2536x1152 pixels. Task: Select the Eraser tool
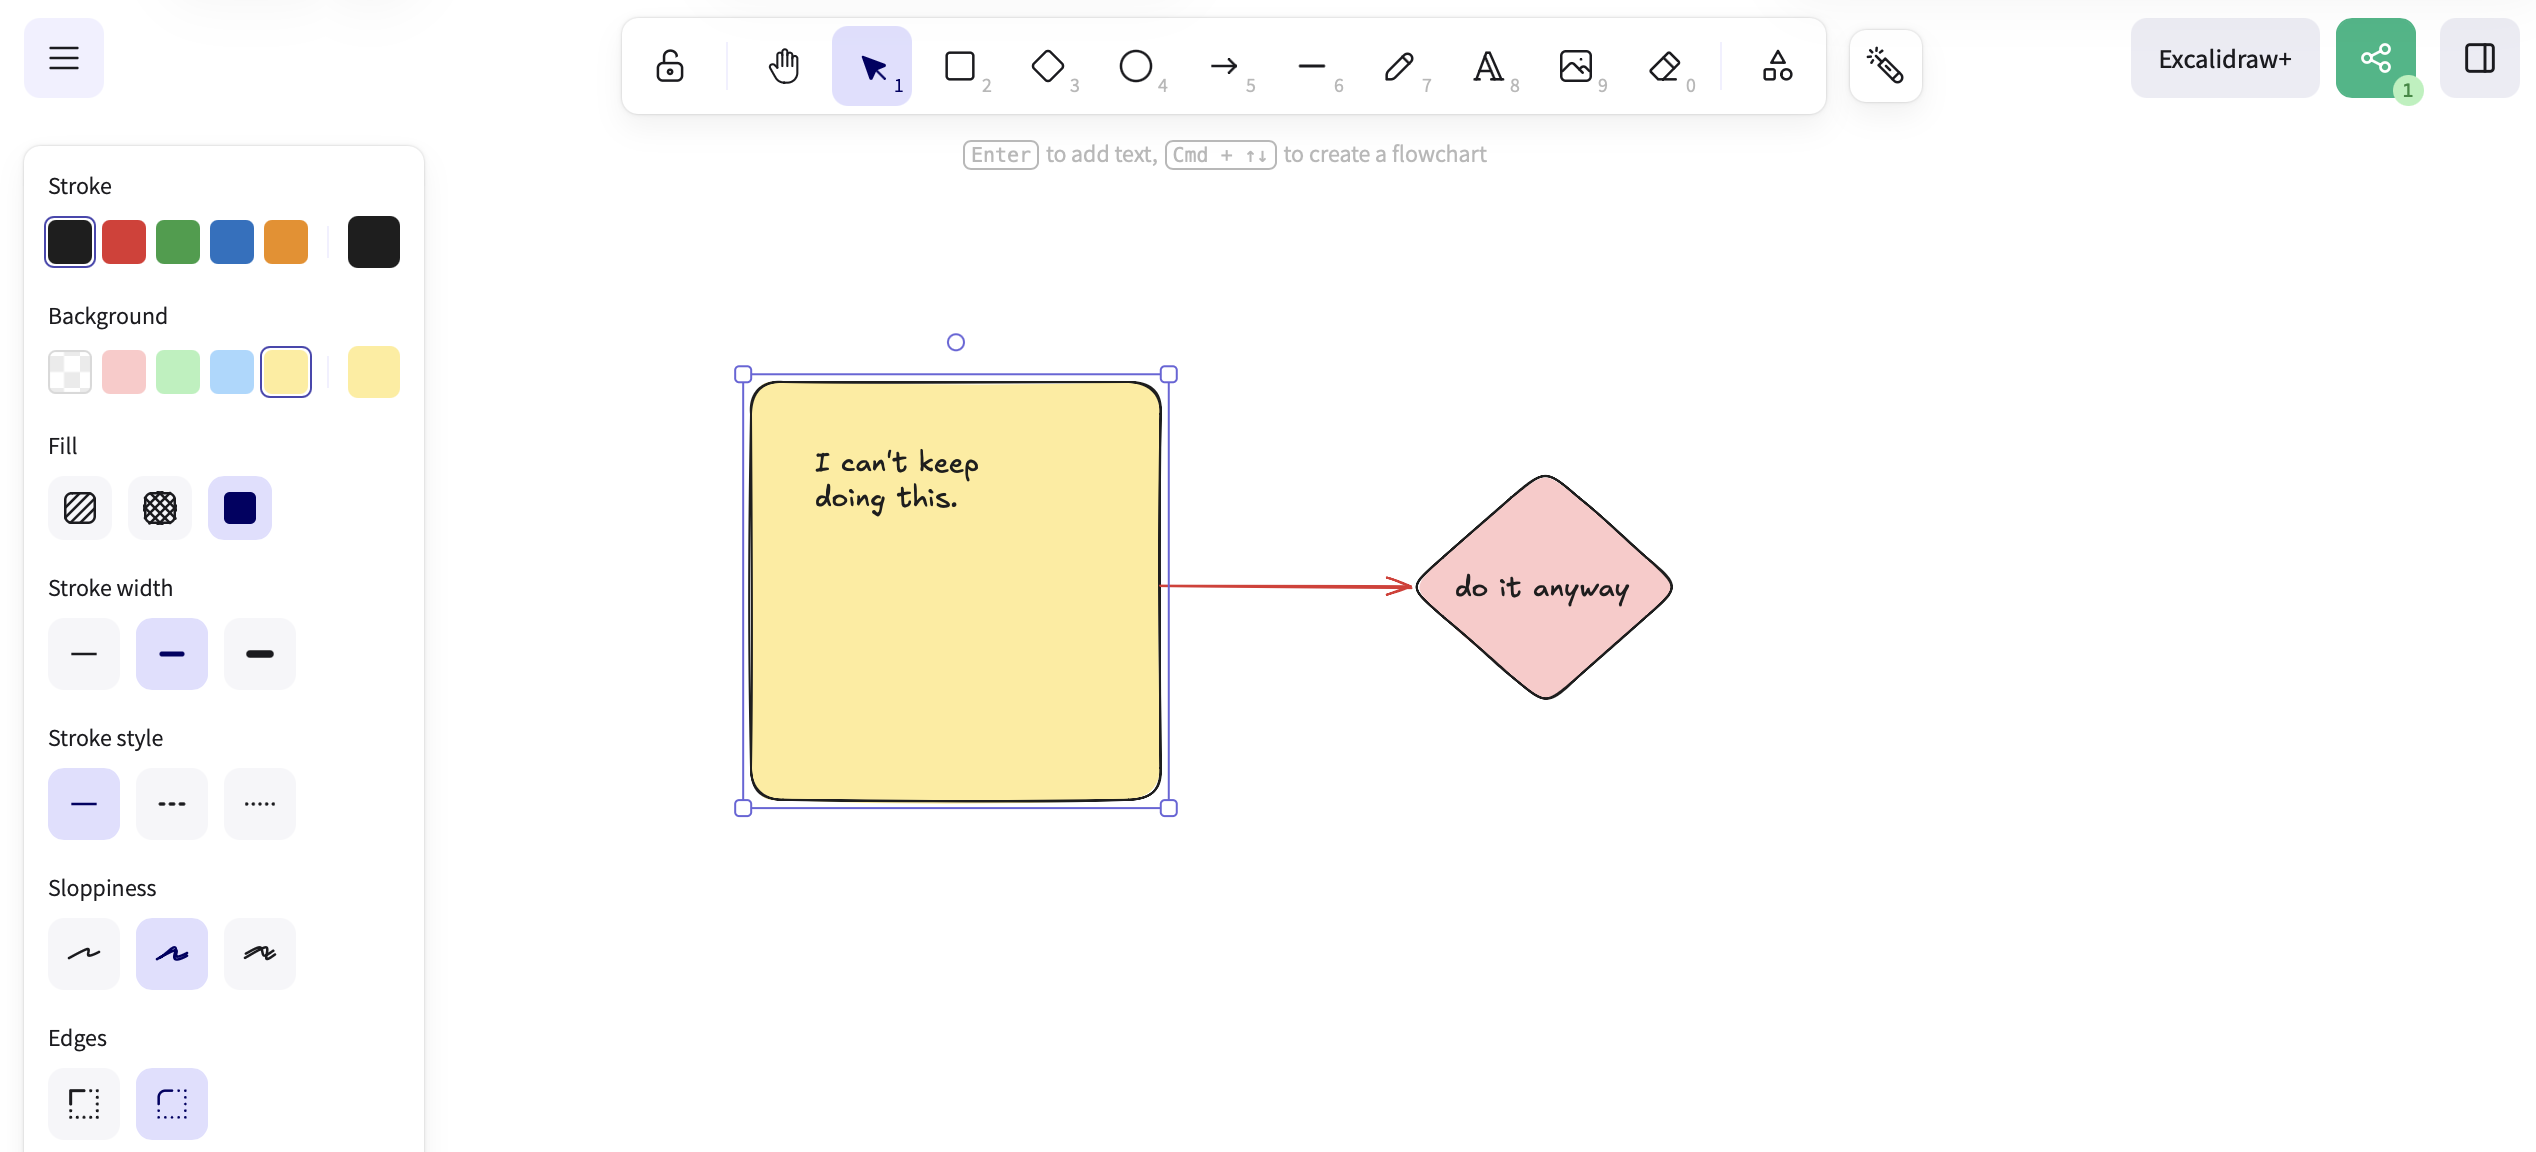[1664, 66]
